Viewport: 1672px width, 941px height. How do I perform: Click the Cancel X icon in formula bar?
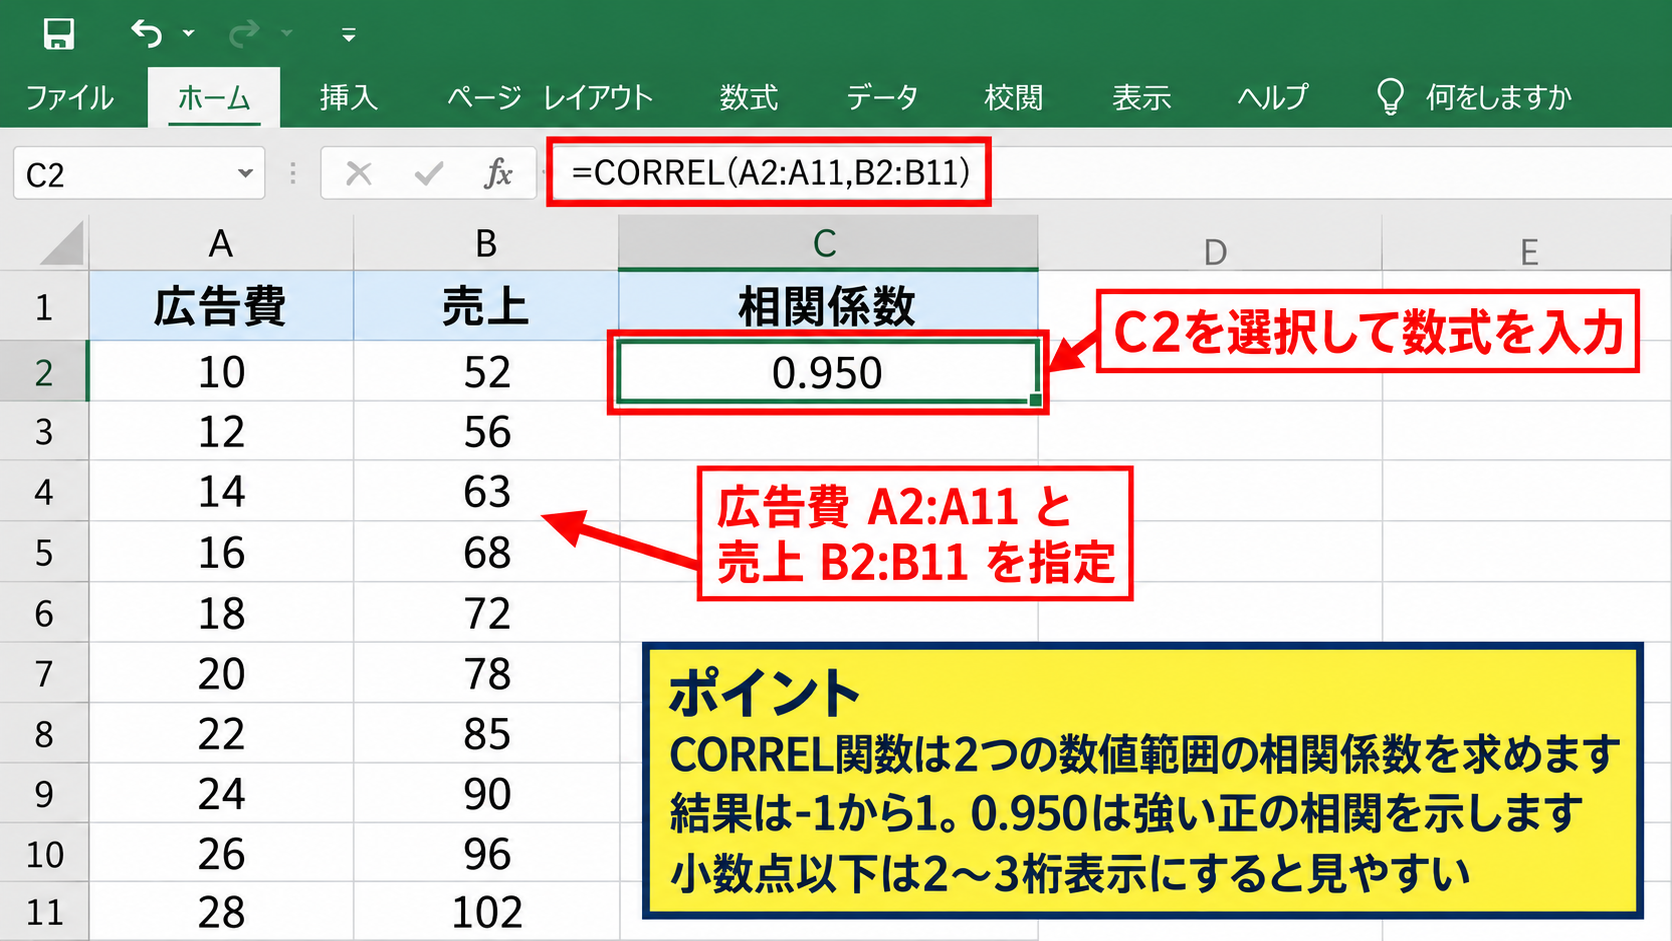pyautogui.click(x=358, y=174)
